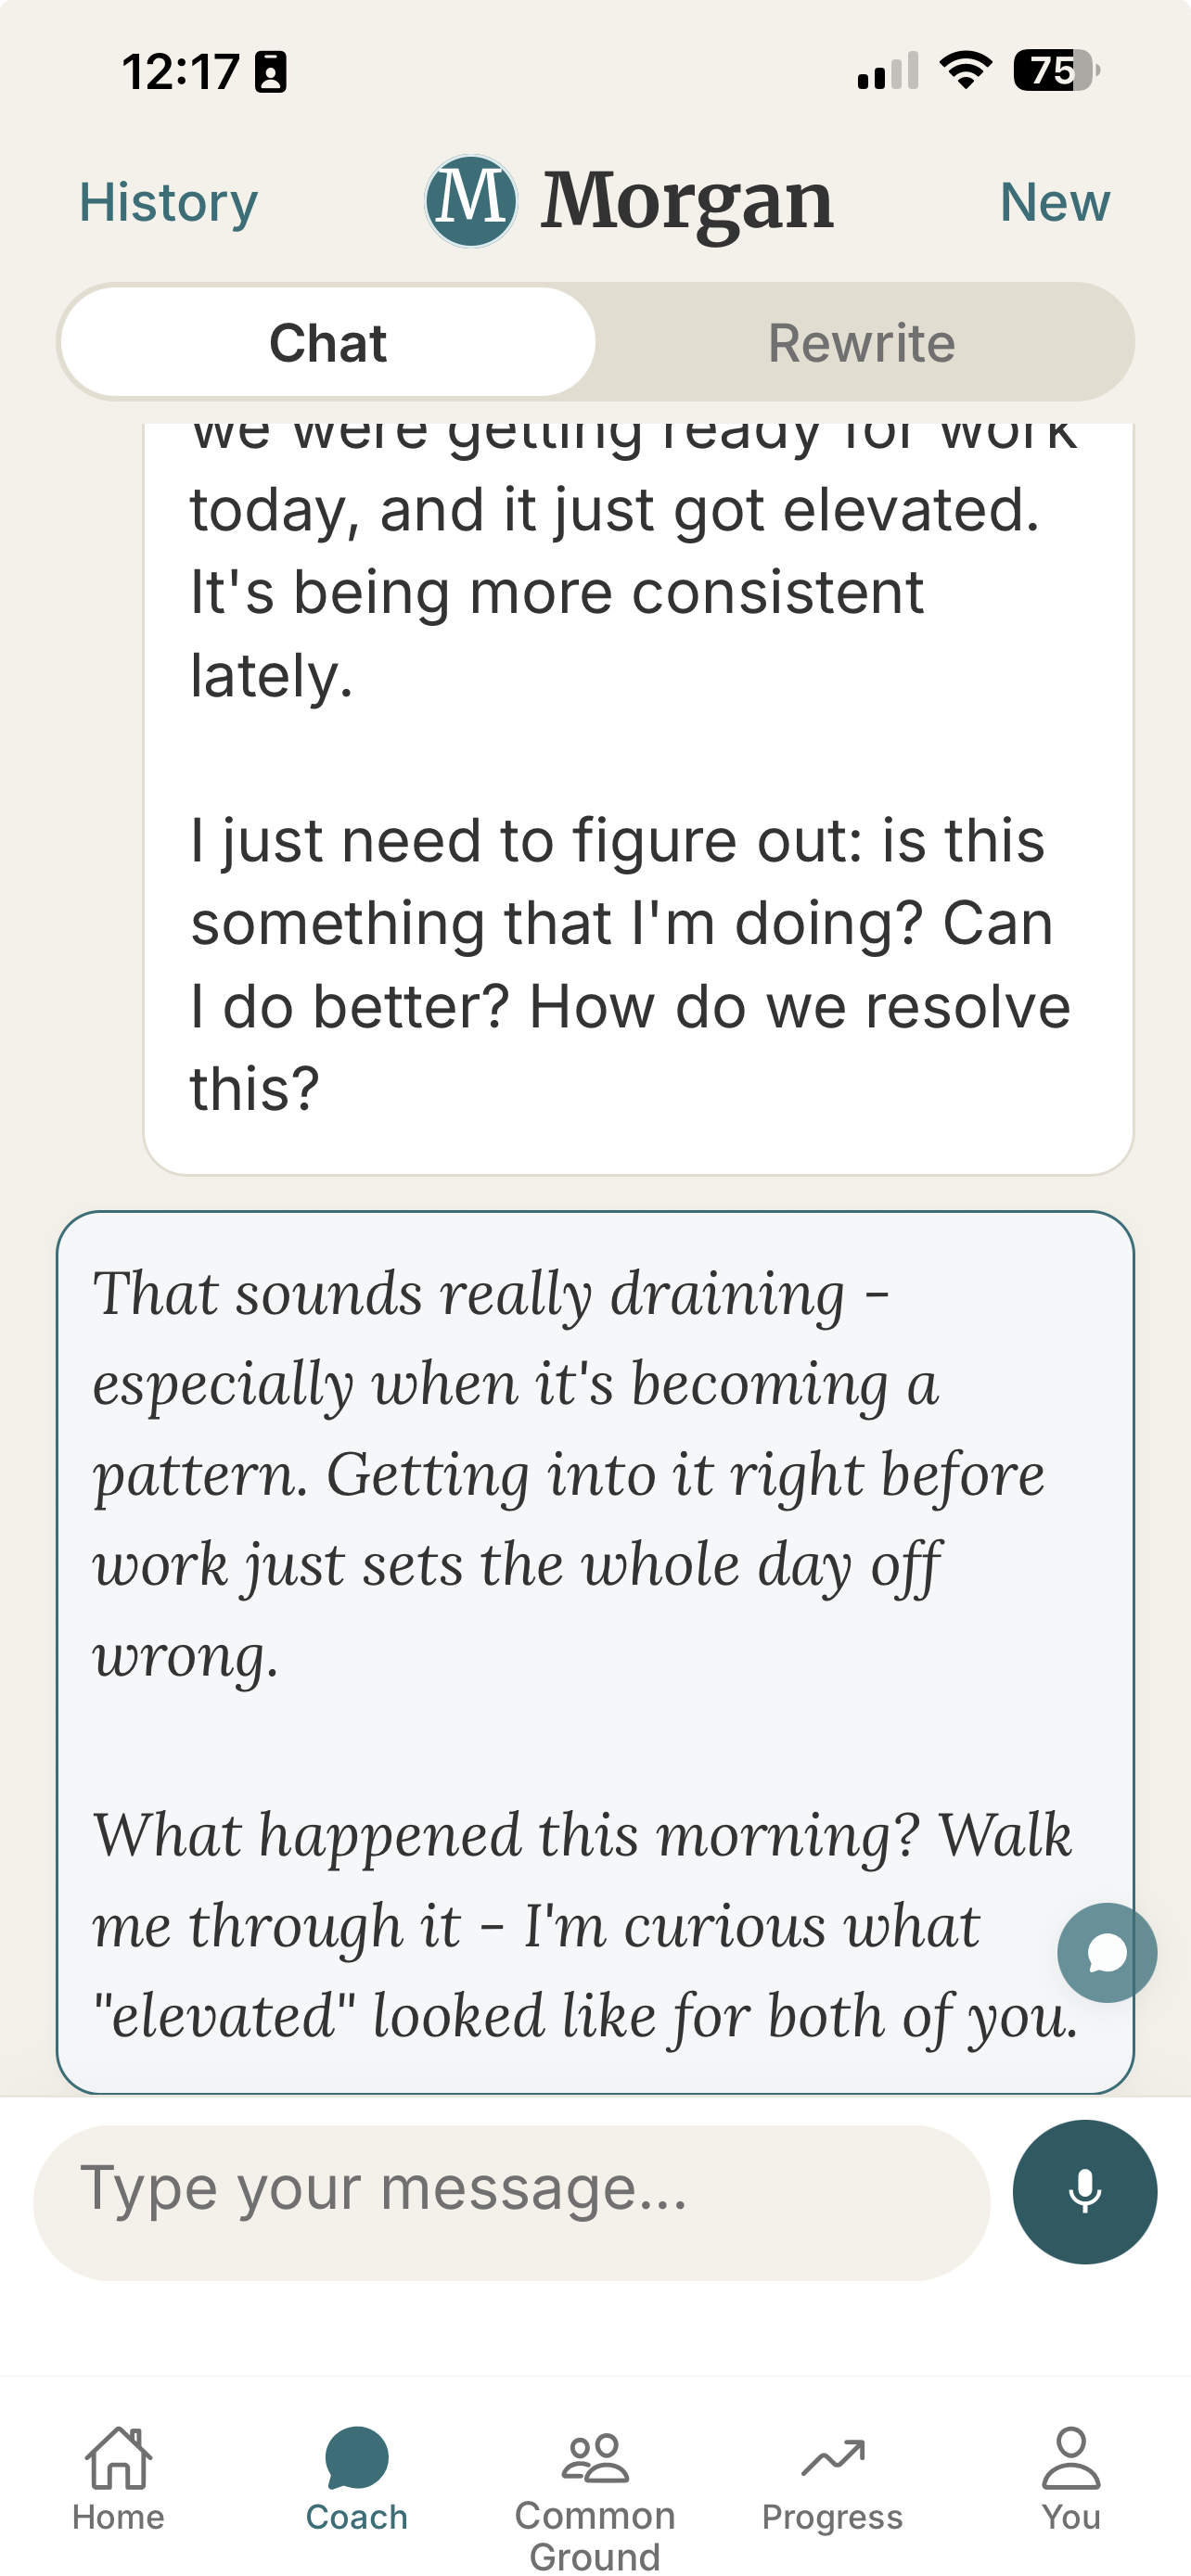Switch to the Chat tab
The image size is (1191, 2576).
tap(328, 341)
